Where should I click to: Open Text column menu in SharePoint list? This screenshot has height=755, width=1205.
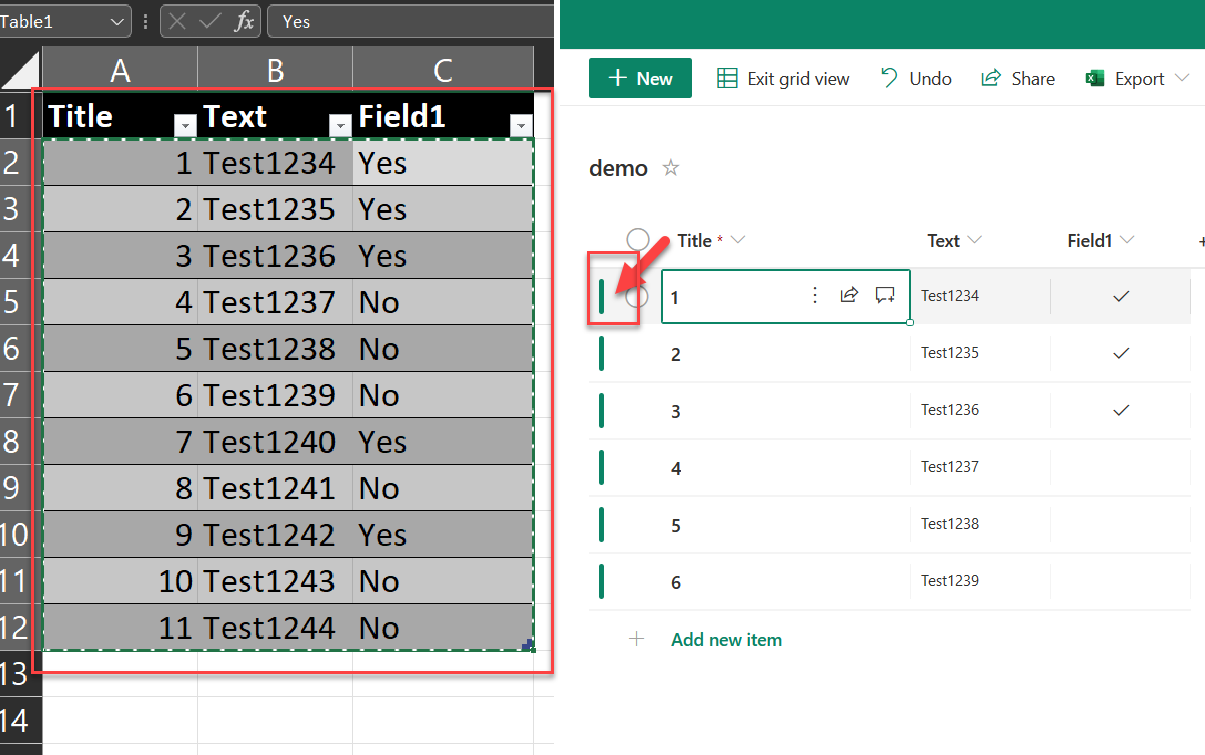[x=975, y=240]
